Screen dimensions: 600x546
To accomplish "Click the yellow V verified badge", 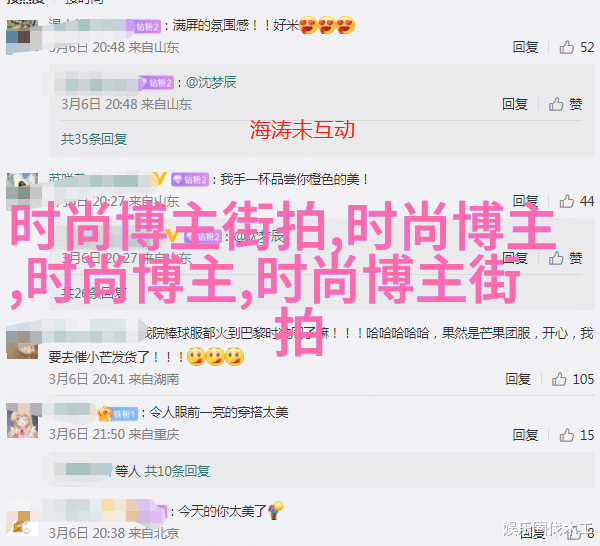I will (x=159, y=178).
